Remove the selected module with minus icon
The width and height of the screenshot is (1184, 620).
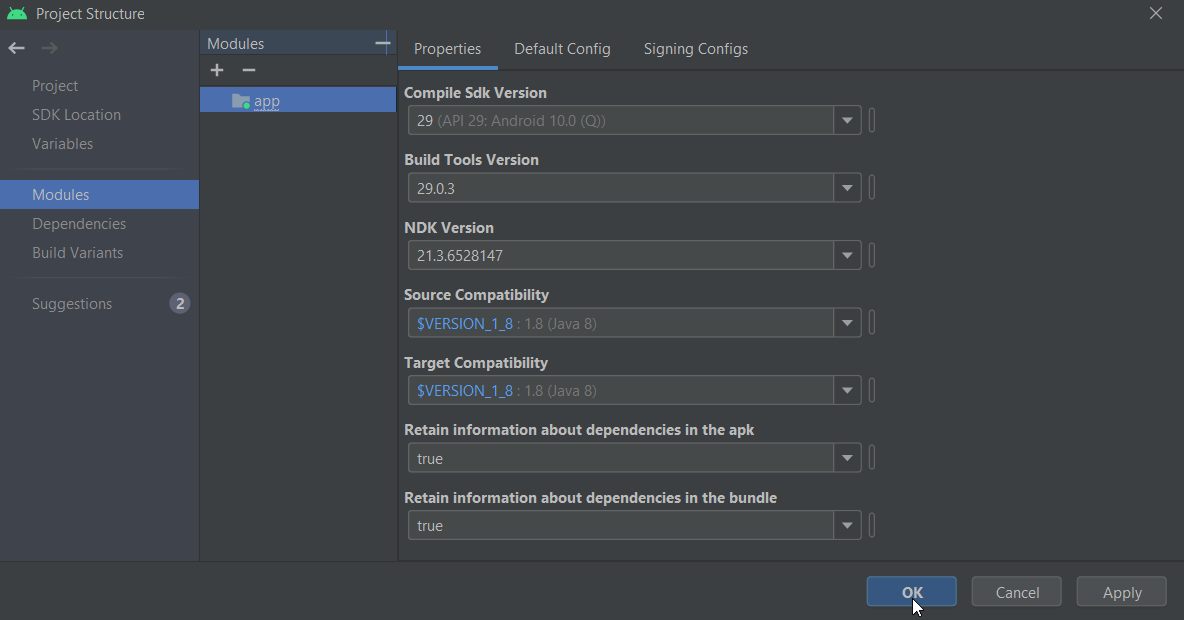249,70
